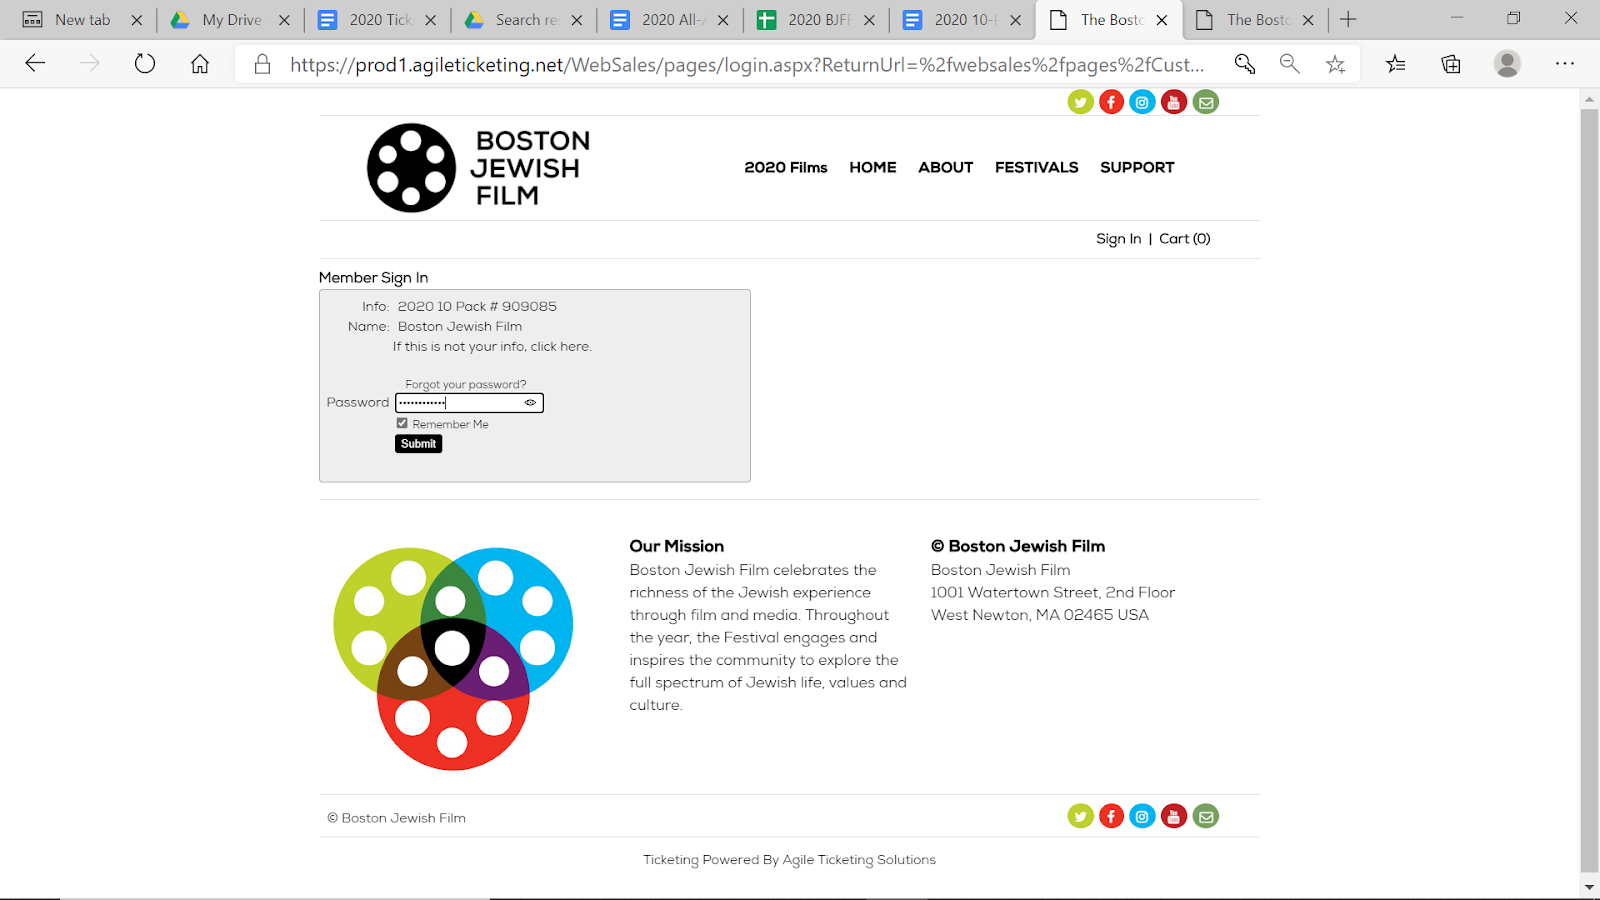Click the Submit button
Viewport: 1600px width, 900px height.
coord(418,444)
